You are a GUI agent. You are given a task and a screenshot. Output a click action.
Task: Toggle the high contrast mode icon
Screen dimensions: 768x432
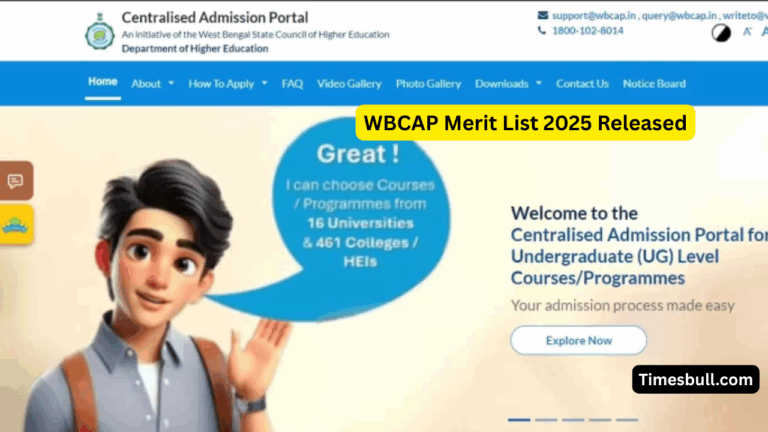point(720,32)
